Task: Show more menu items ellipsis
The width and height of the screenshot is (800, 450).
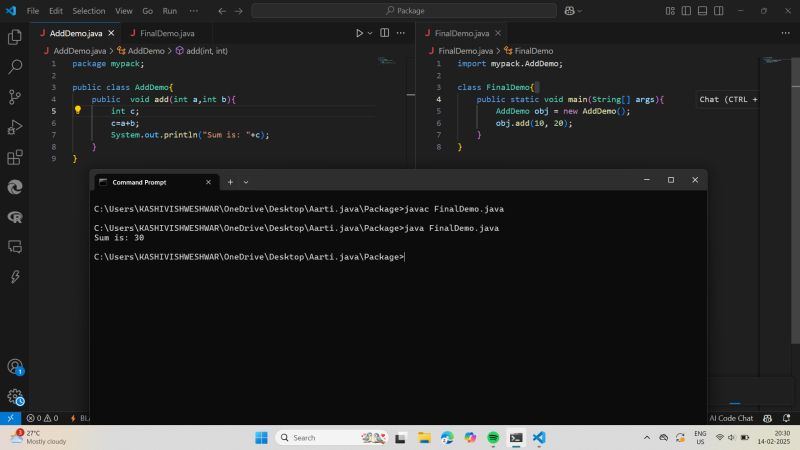Action: click(193, 11)
